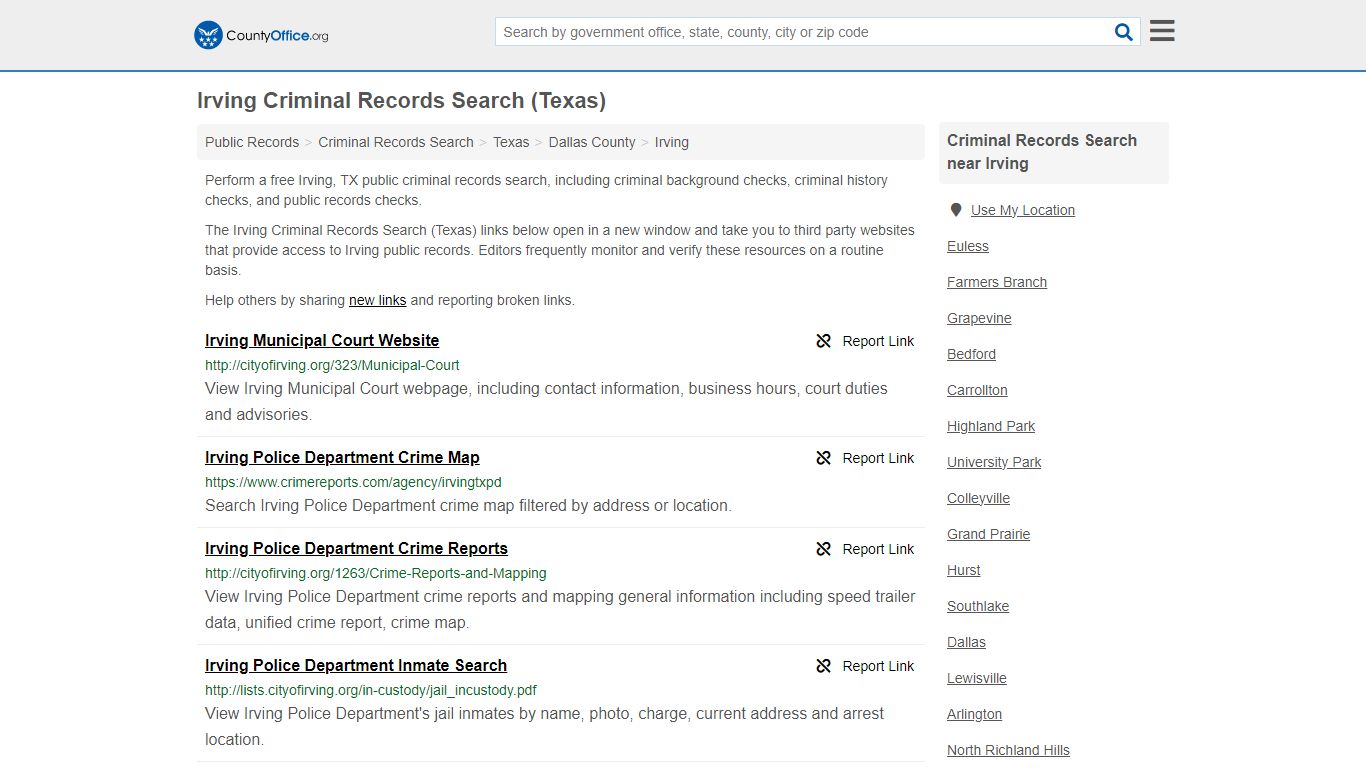Select Hurst from sidebar
The width and height of the screenshot is (1366, 768).
pyautogui.click(x=964, y=570)
